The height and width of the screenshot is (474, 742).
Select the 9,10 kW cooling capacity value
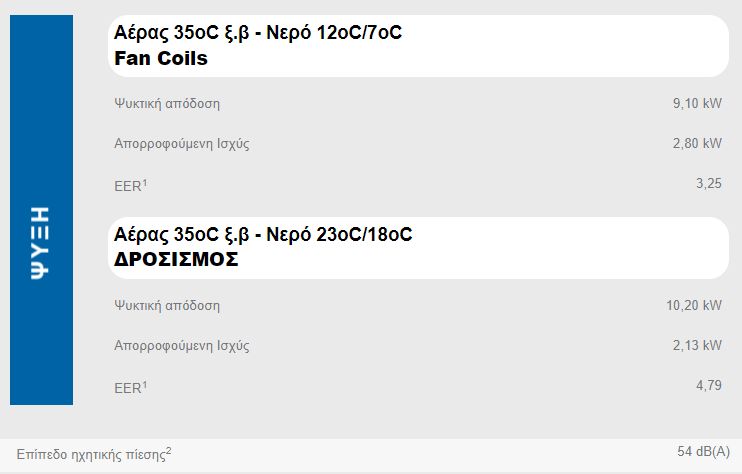coord(697,103)
